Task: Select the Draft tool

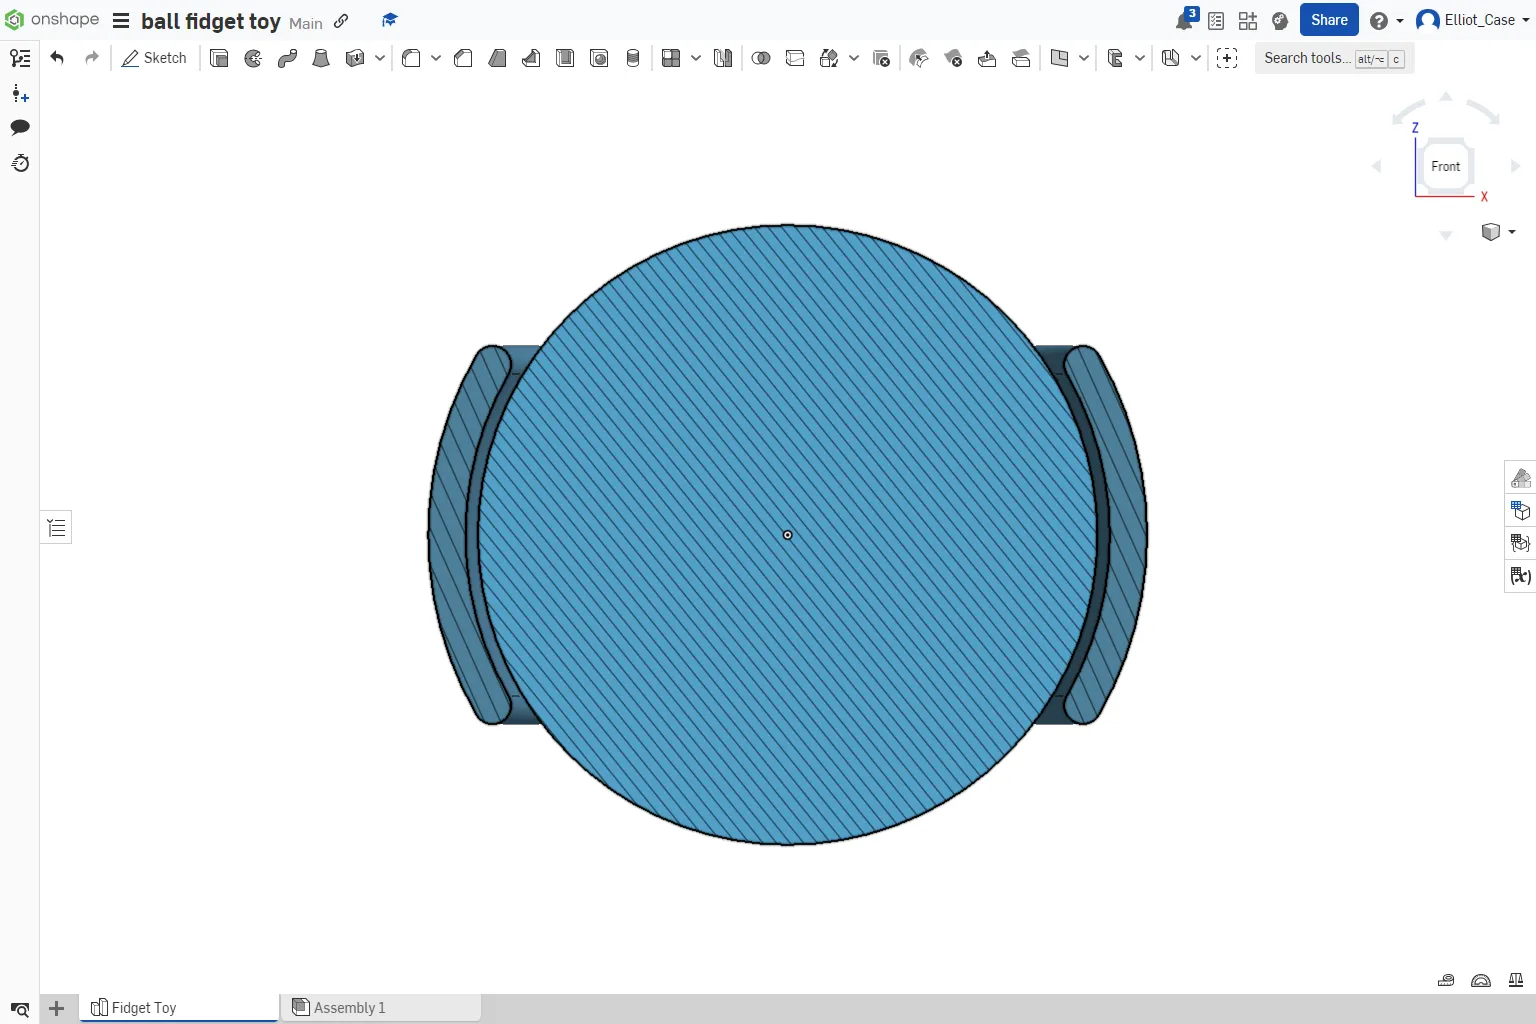Action: [x=497, y=58]
